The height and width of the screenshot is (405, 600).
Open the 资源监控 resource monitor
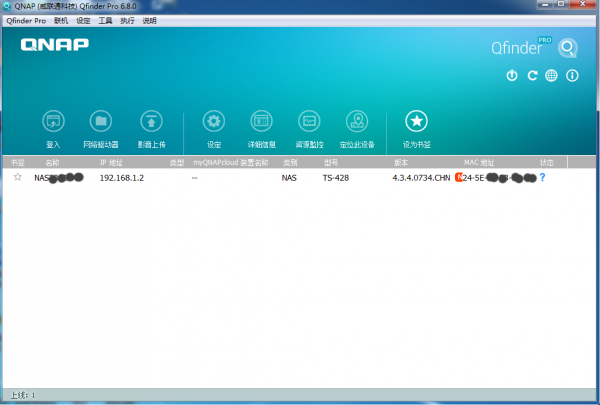click(x=309, y=122)
